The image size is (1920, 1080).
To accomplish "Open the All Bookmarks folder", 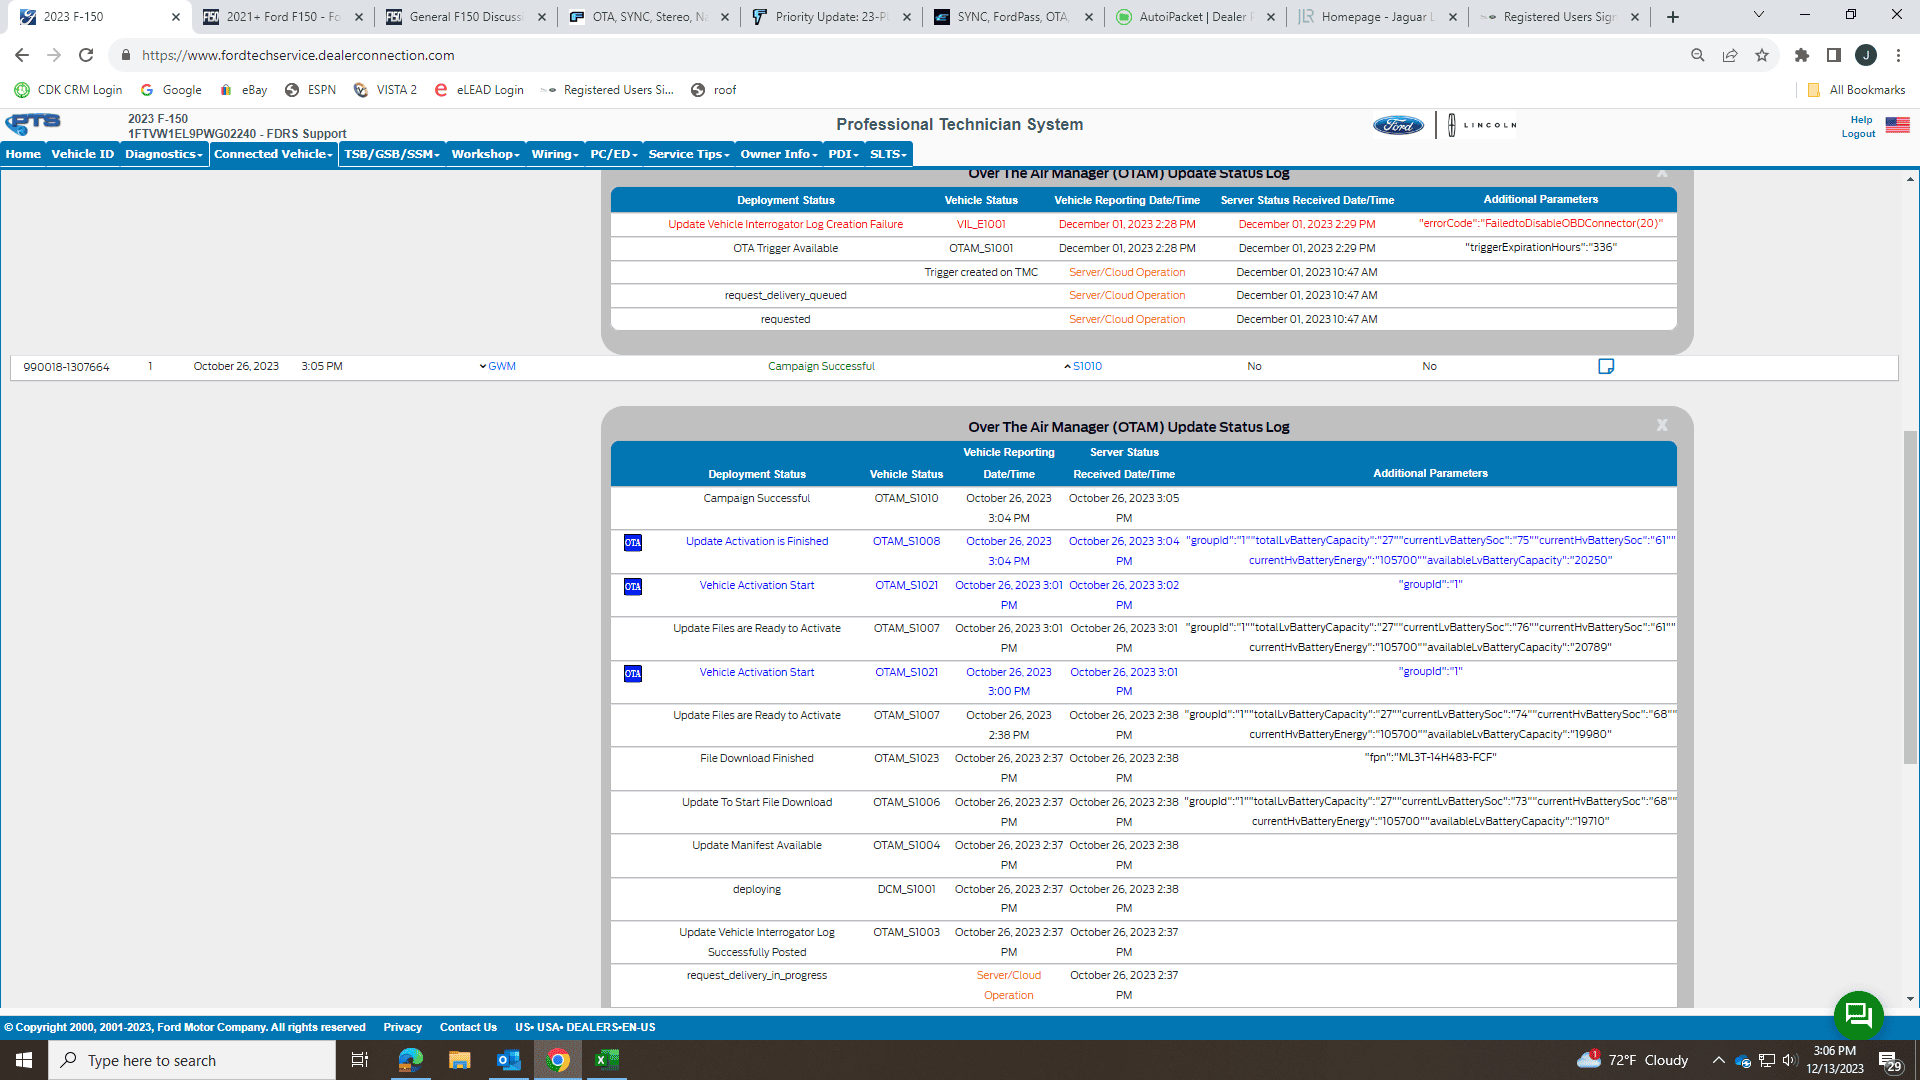I will 1856,90.
